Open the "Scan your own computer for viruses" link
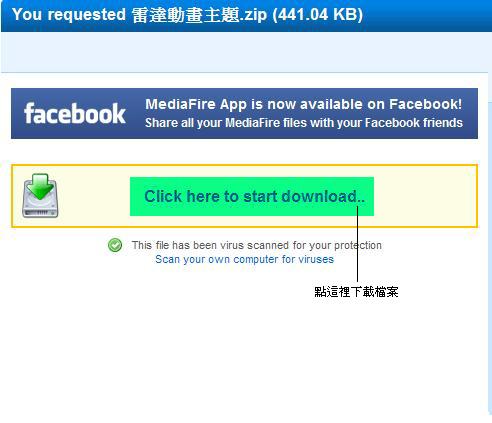Viewport: 492px width, 423px height. [244, 259]
